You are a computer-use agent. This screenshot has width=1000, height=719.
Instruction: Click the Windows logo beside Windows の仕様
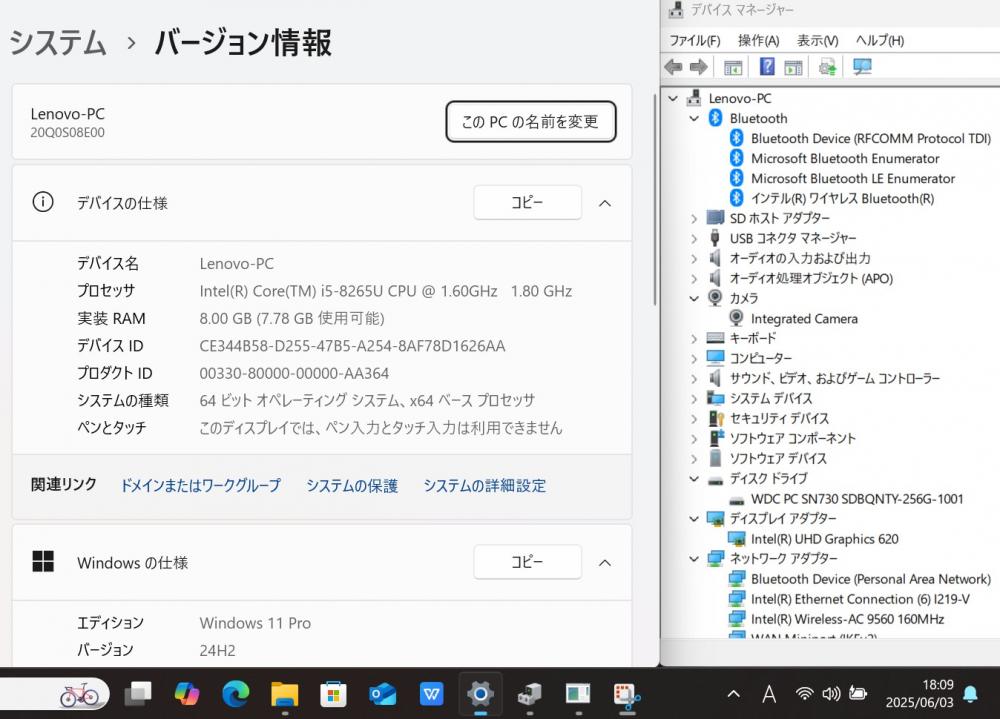(43, 561)
